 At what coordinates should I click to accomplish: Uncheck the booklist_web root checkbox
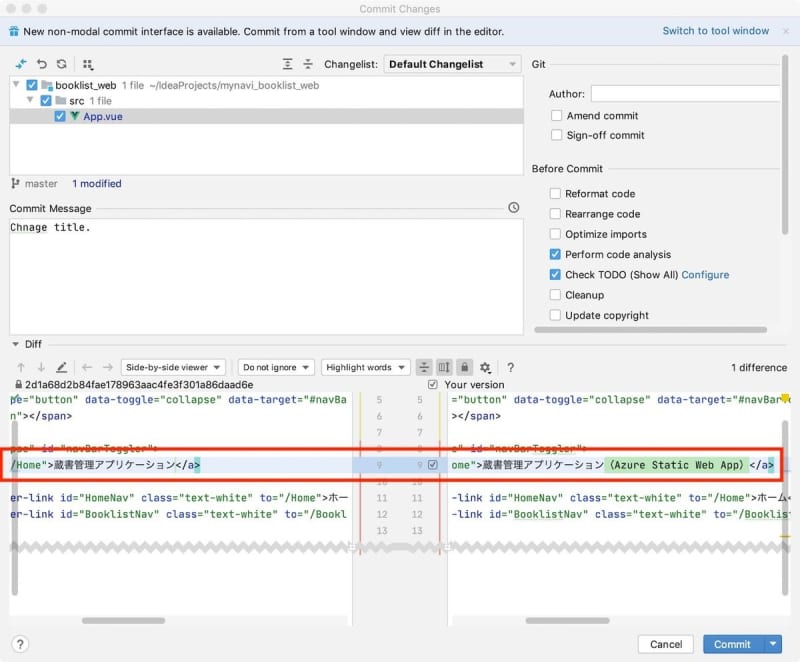(x=32, y=85)
